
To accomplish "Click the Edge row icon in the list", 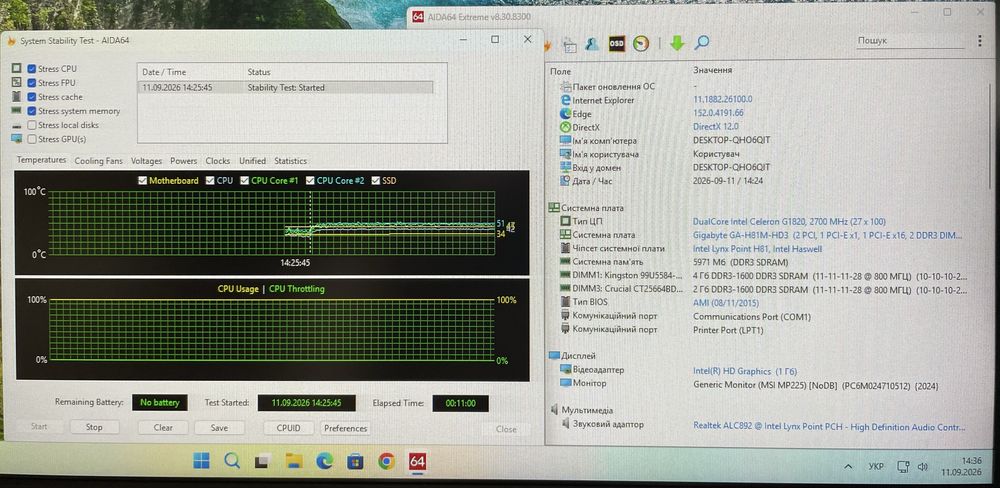I will click(x=565, y=114).
